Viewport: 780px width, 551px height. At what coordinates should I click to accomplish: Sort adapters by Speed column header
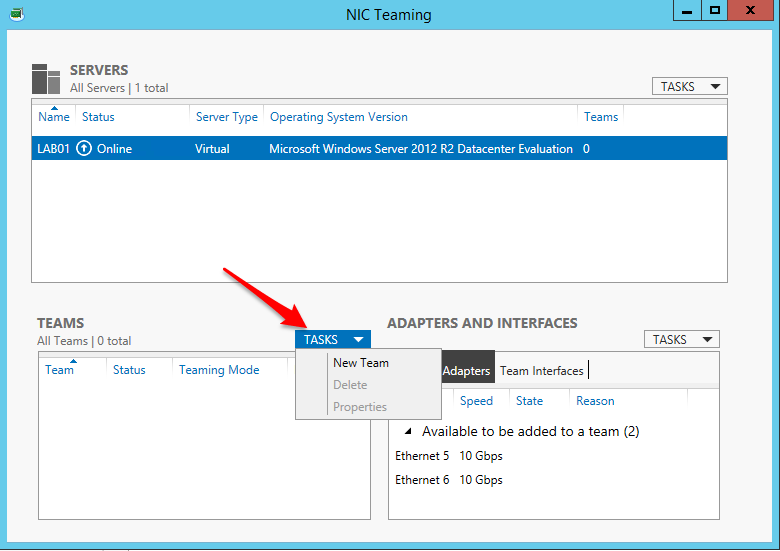(x=476, y=401)
